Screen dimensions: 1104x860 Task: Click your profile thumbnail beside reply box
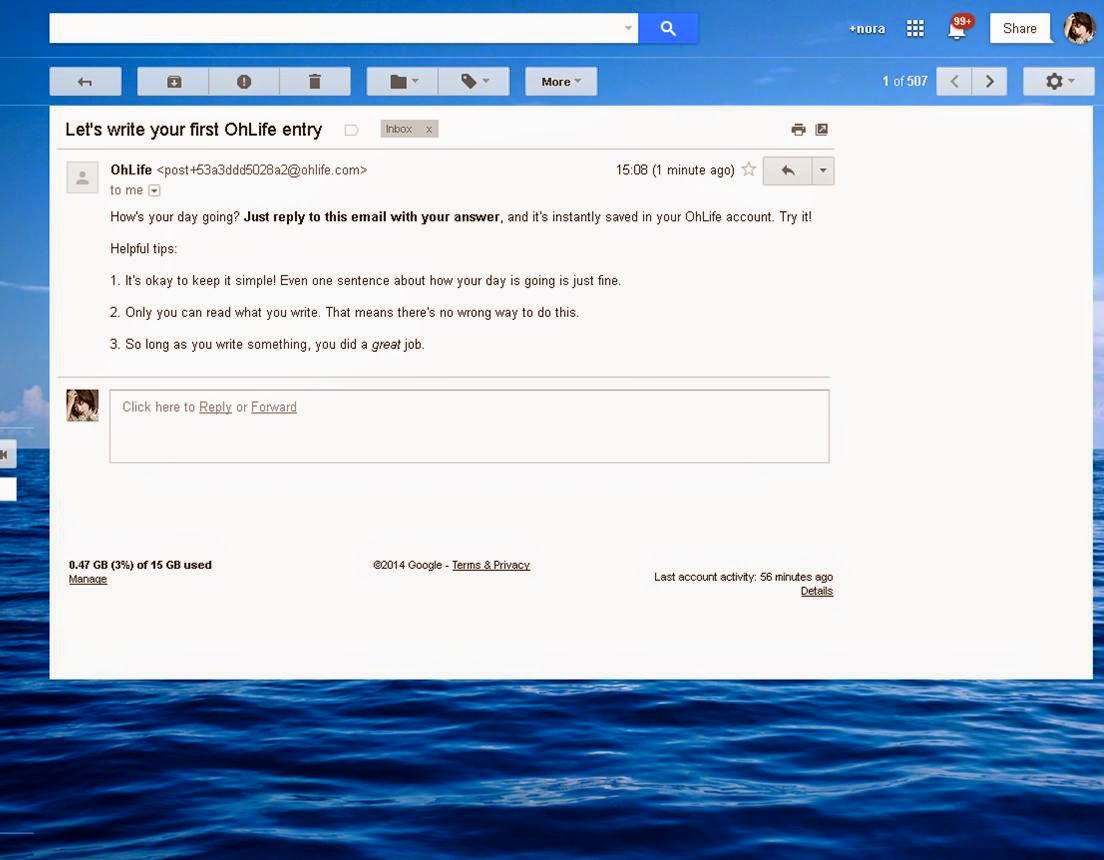tap(82, 406)
